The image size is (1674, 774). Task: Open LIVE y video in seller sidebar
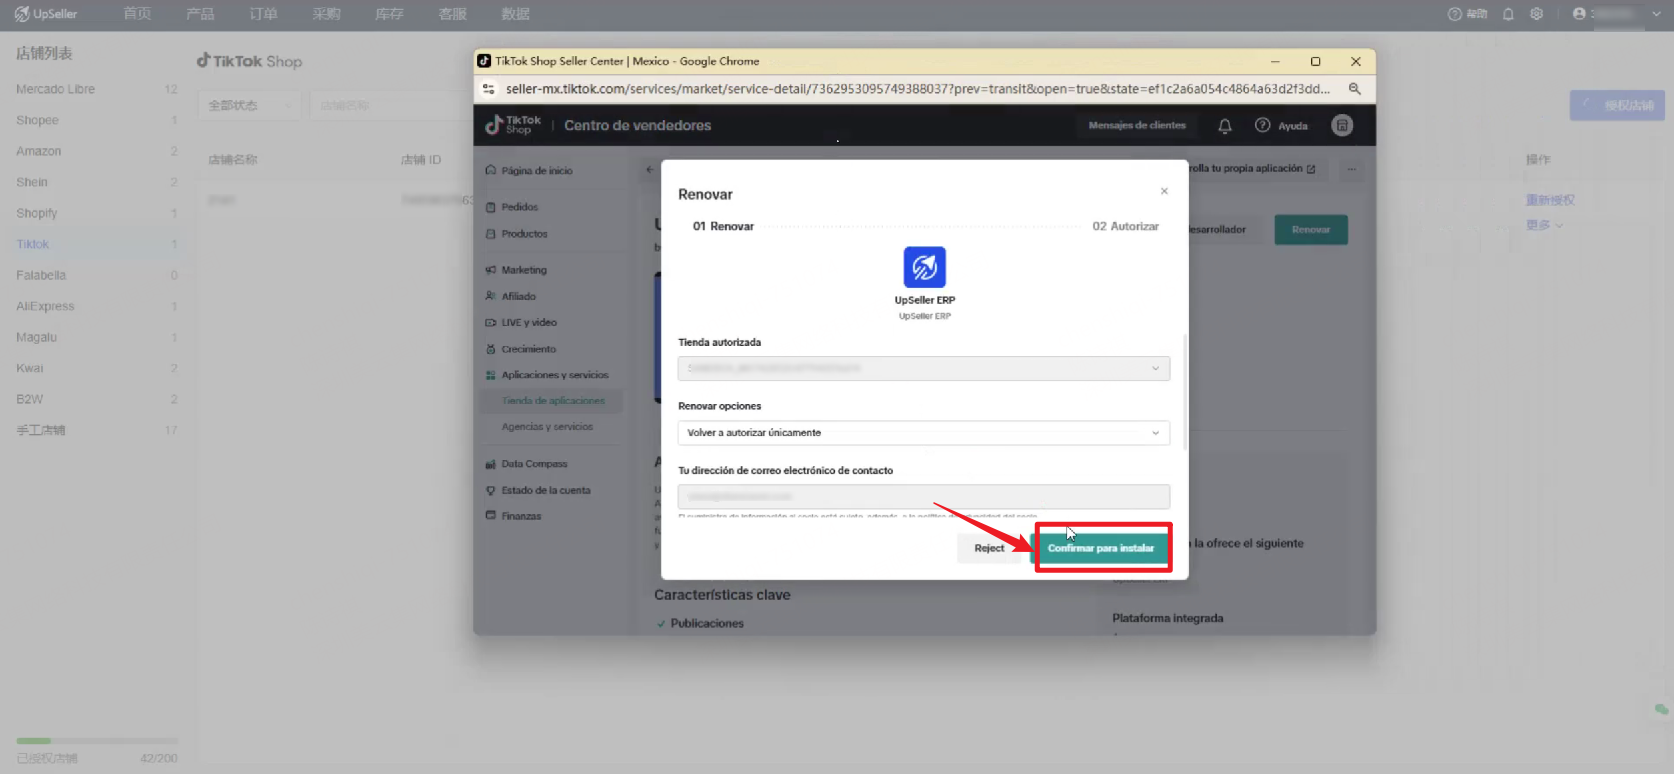tap(529, 322)
